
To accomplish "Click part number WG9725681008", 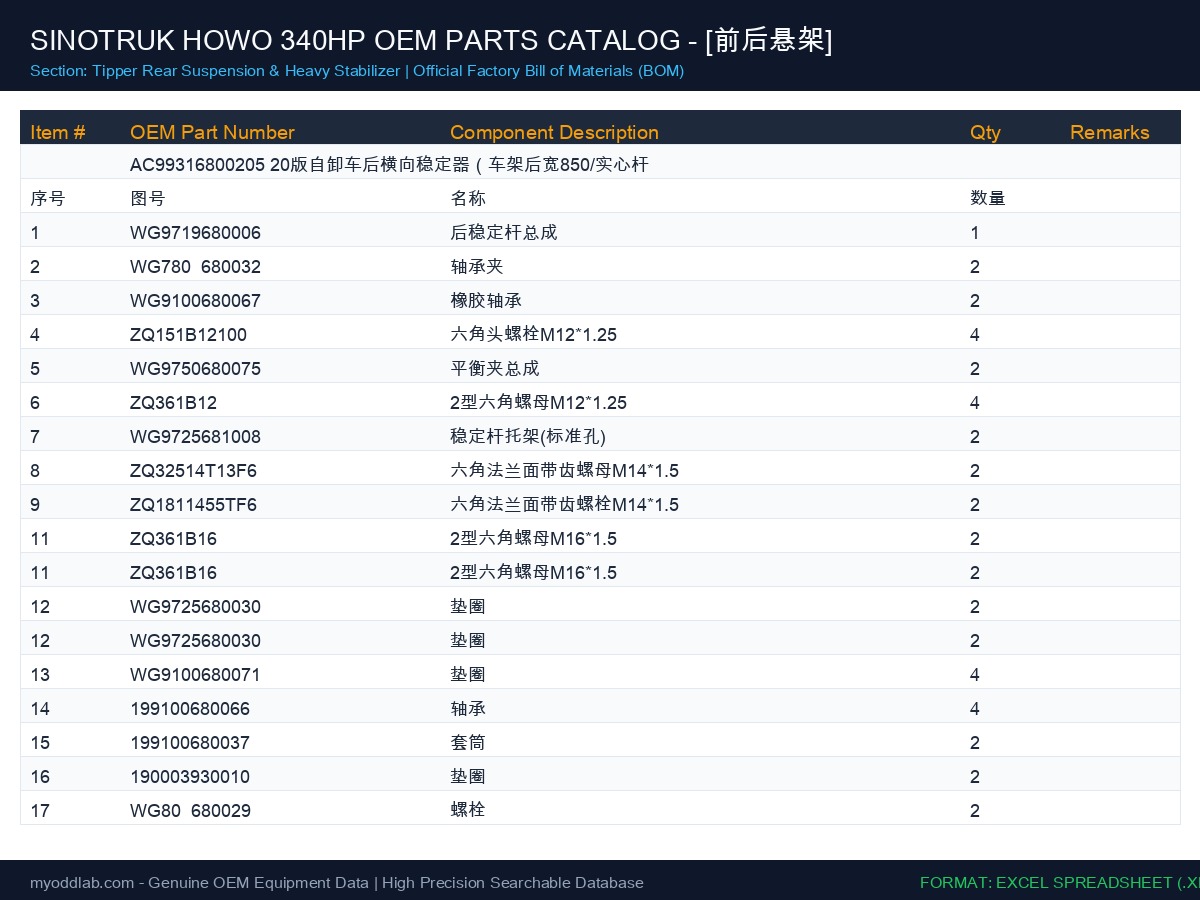I will point(195,437).
